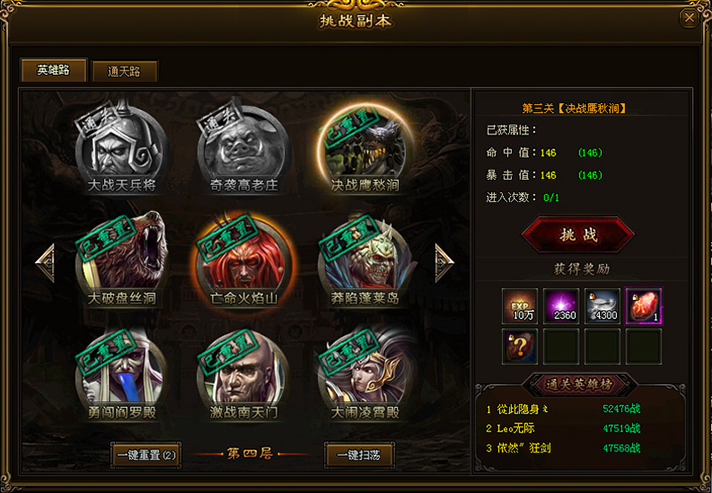This screenshot has height=493, width=712.
Task: Inspect the EXP 10万 reward icon
Action: 520,306
